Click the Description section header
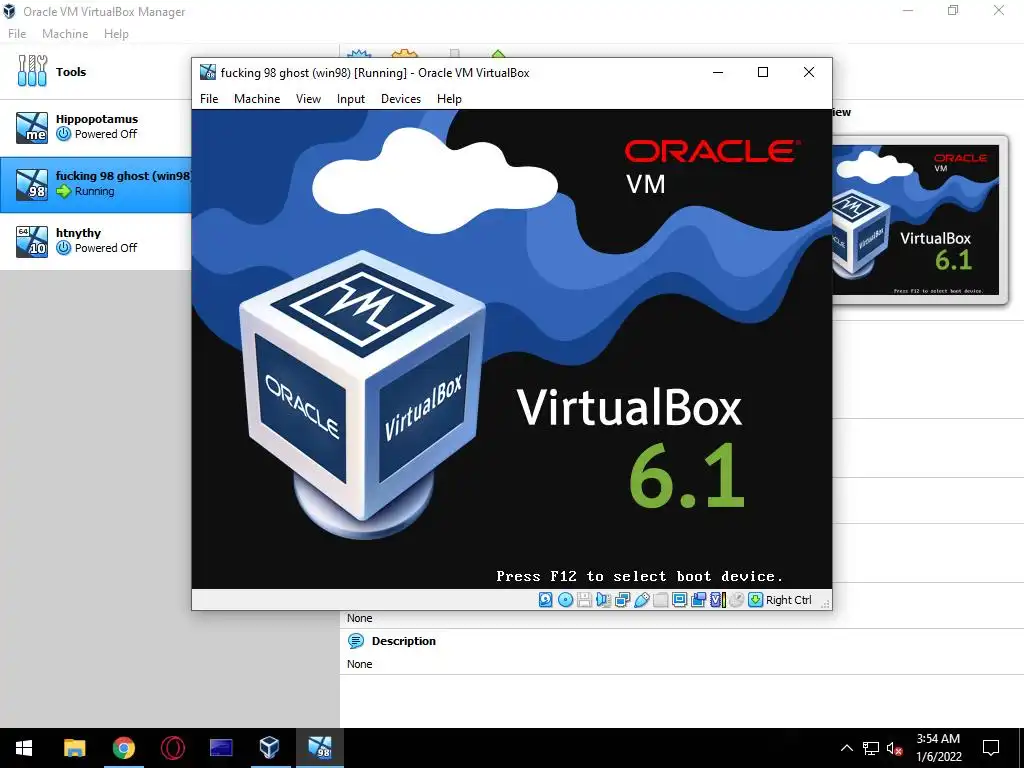This screenshot has height=768, width=1024. pyautogui.click(x=404, y=641)
